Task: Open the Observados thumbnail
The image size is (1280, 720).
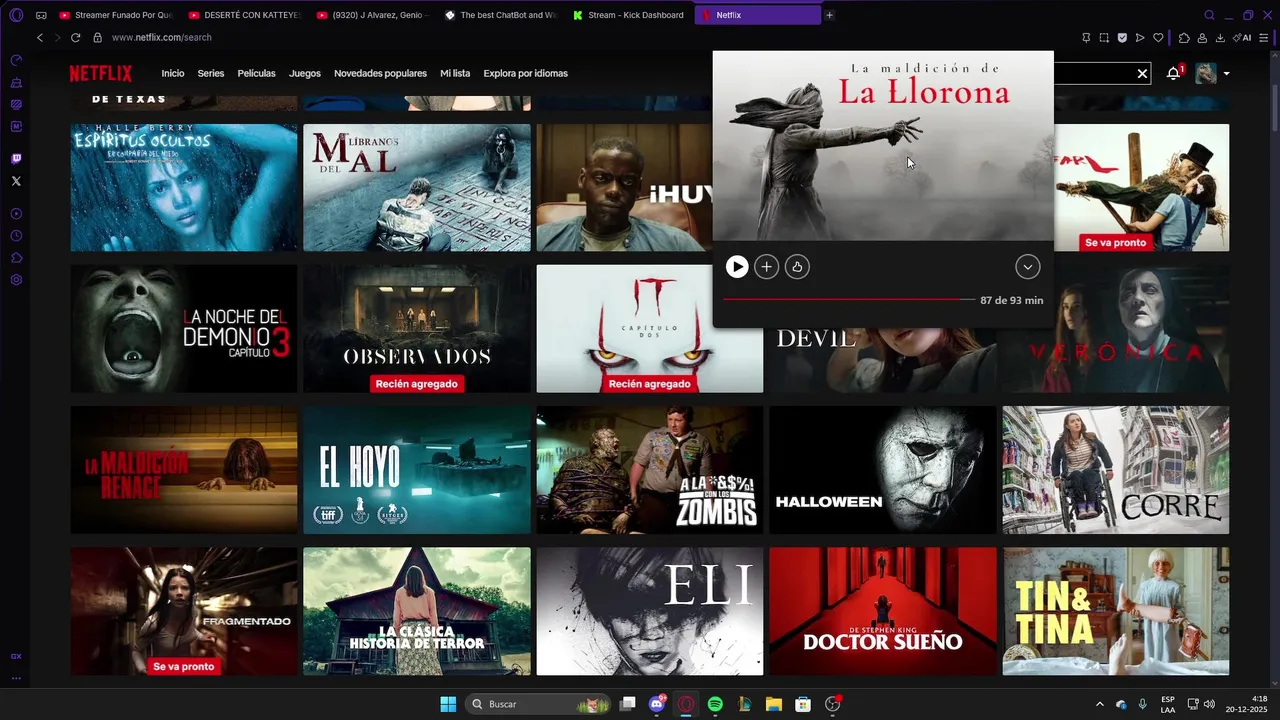Action: pos(417,329)
